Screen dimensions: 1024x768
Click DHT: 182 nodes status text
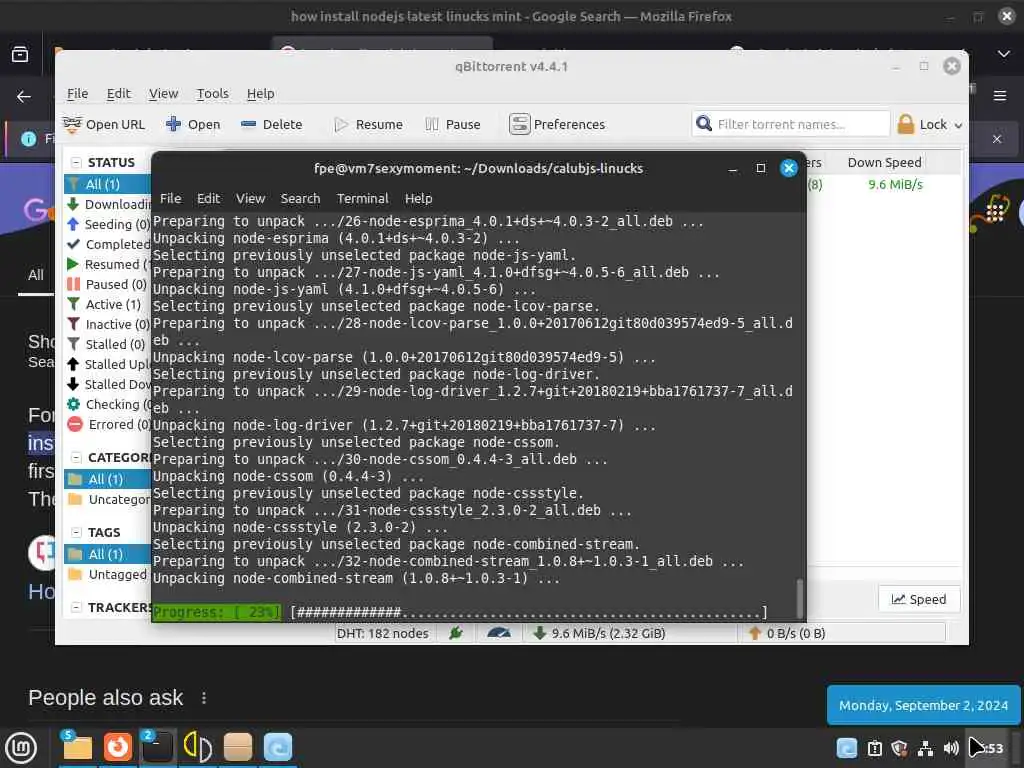383,633
